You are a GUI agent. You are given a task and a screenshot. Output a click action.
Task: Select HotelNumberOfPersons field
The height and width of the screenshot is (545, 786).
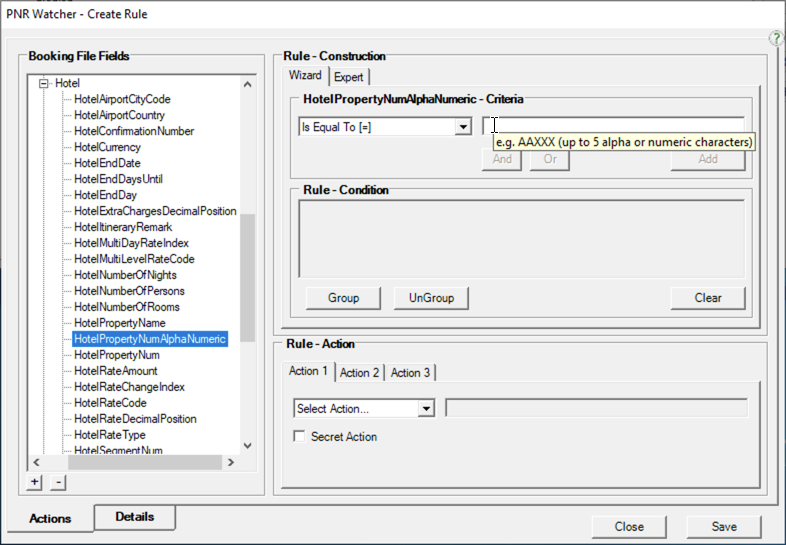(x=129, y=291)
